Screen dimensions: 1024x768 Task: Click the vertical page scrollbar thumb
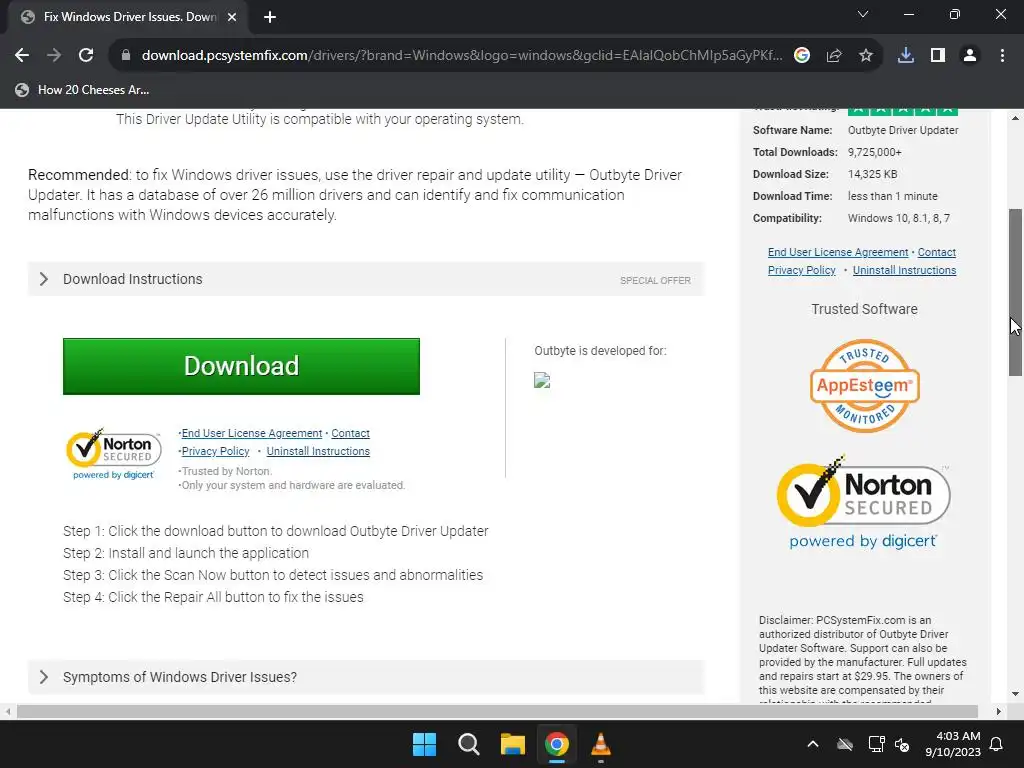[1015, 292]
